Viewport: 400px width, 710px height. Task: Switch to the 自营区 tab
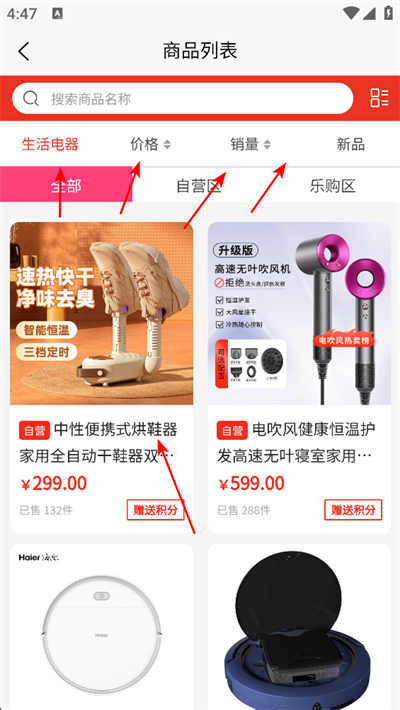click(199, 186)
